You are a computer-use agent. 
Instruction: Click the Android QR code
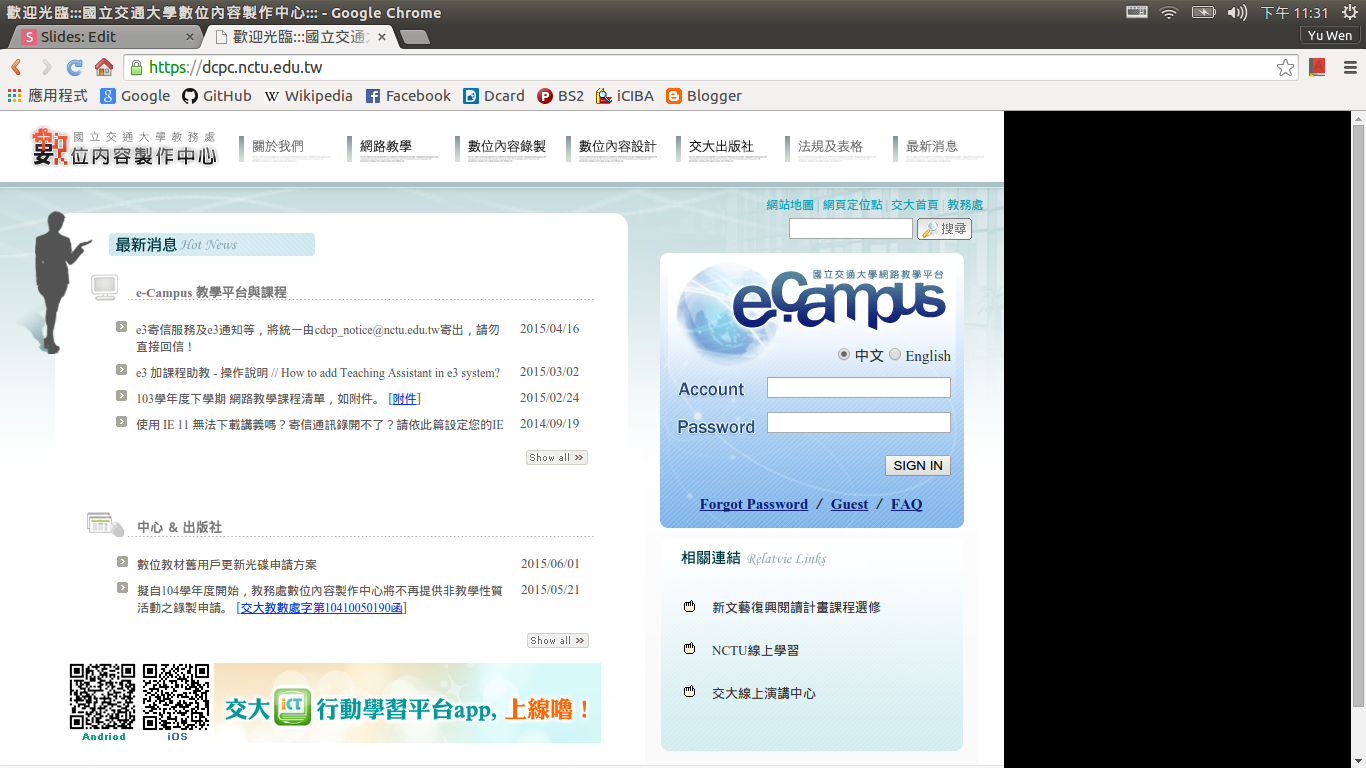coord(103,697)
